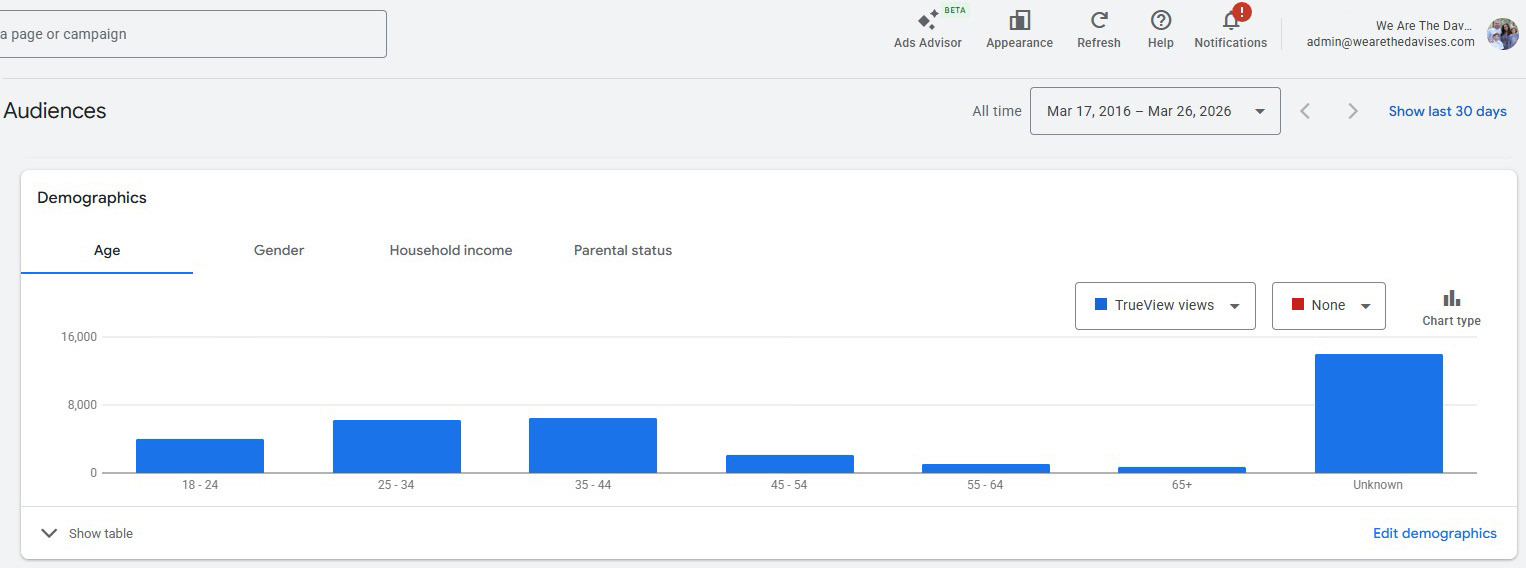Open the TrueView views metric dropdown

pyautogui.click(x=1164, y=306)
